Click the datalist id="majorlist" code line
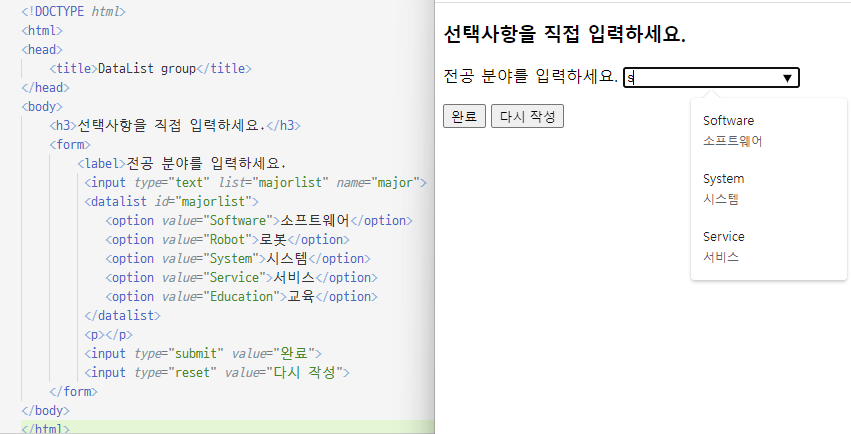 pos(172,201)
